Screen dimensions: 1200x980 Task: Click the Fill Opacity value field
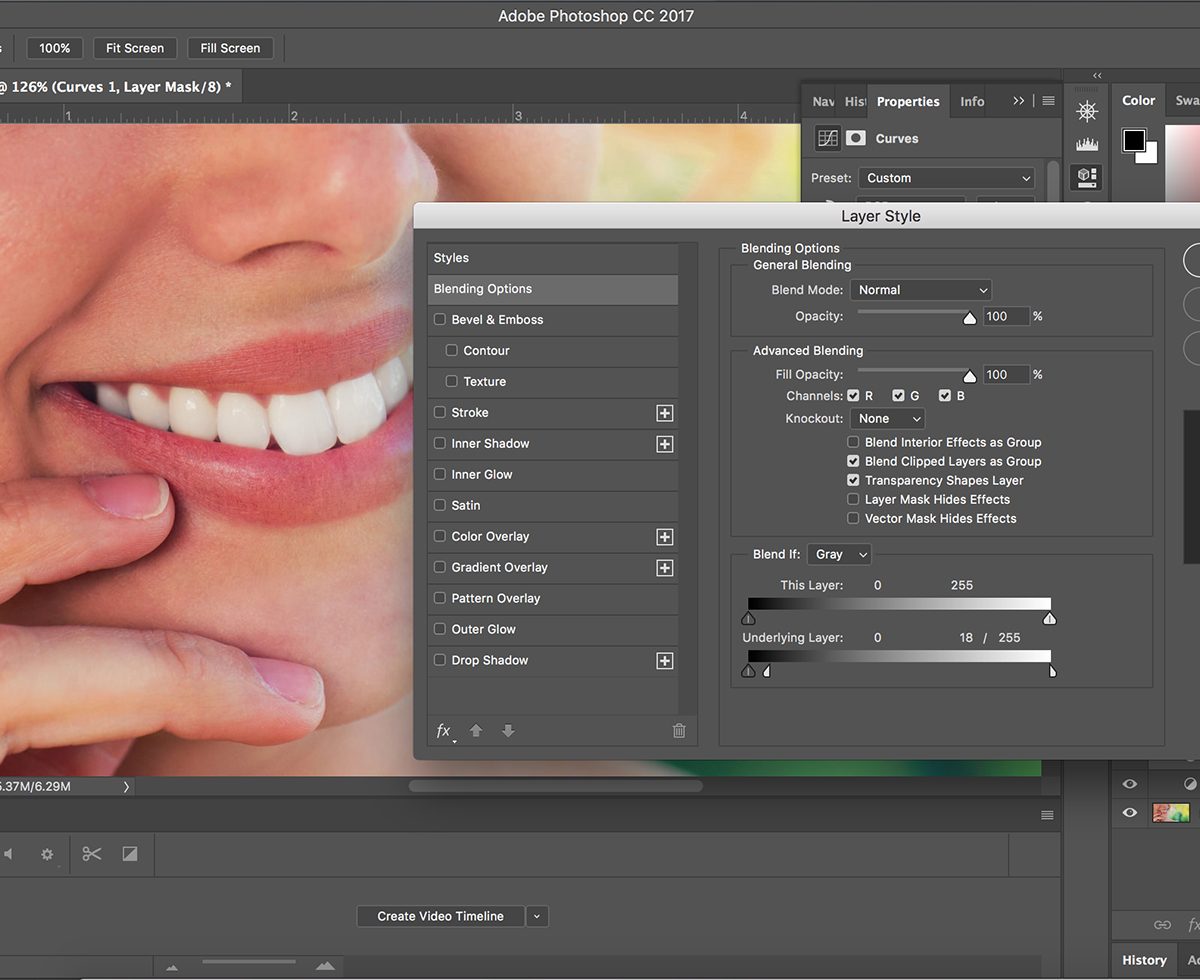point(1005,374)
